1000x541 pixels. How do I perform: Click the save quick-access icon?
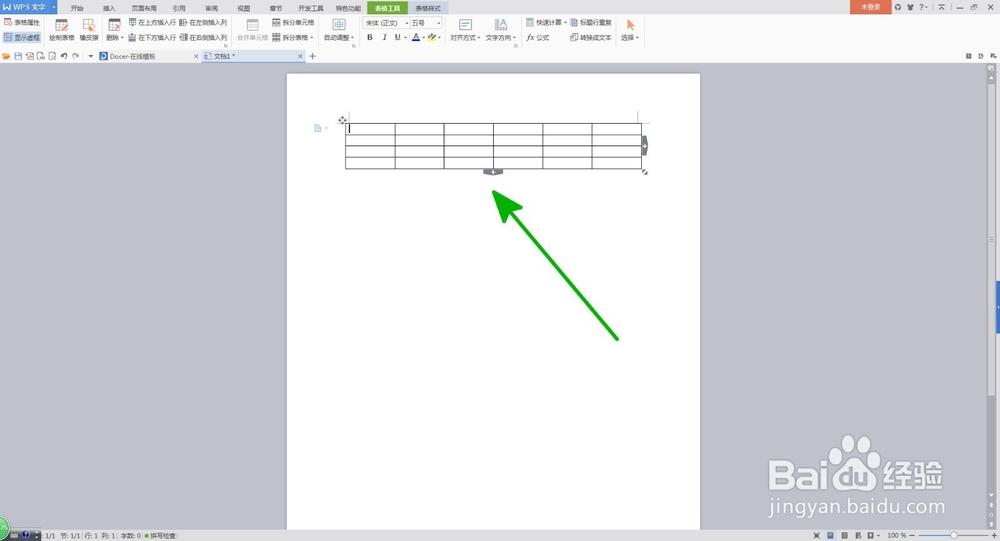(18, 56)
